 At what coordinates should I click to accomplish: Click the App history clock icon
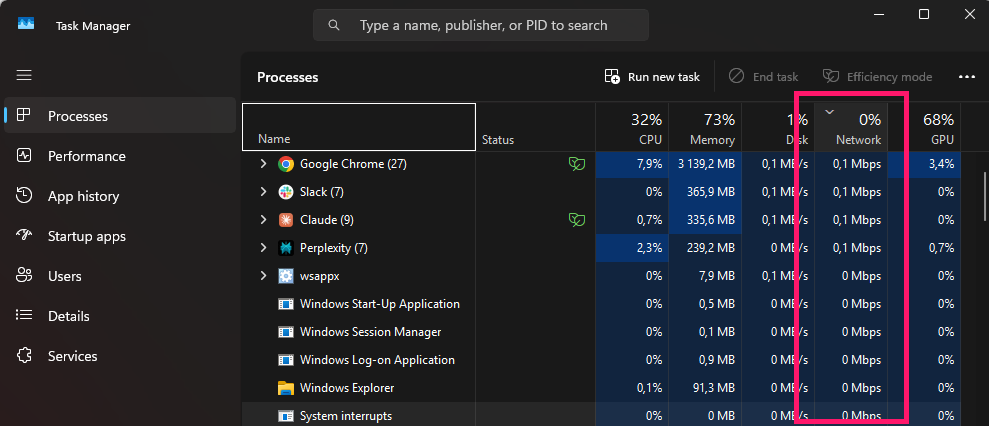coord(24,196)
